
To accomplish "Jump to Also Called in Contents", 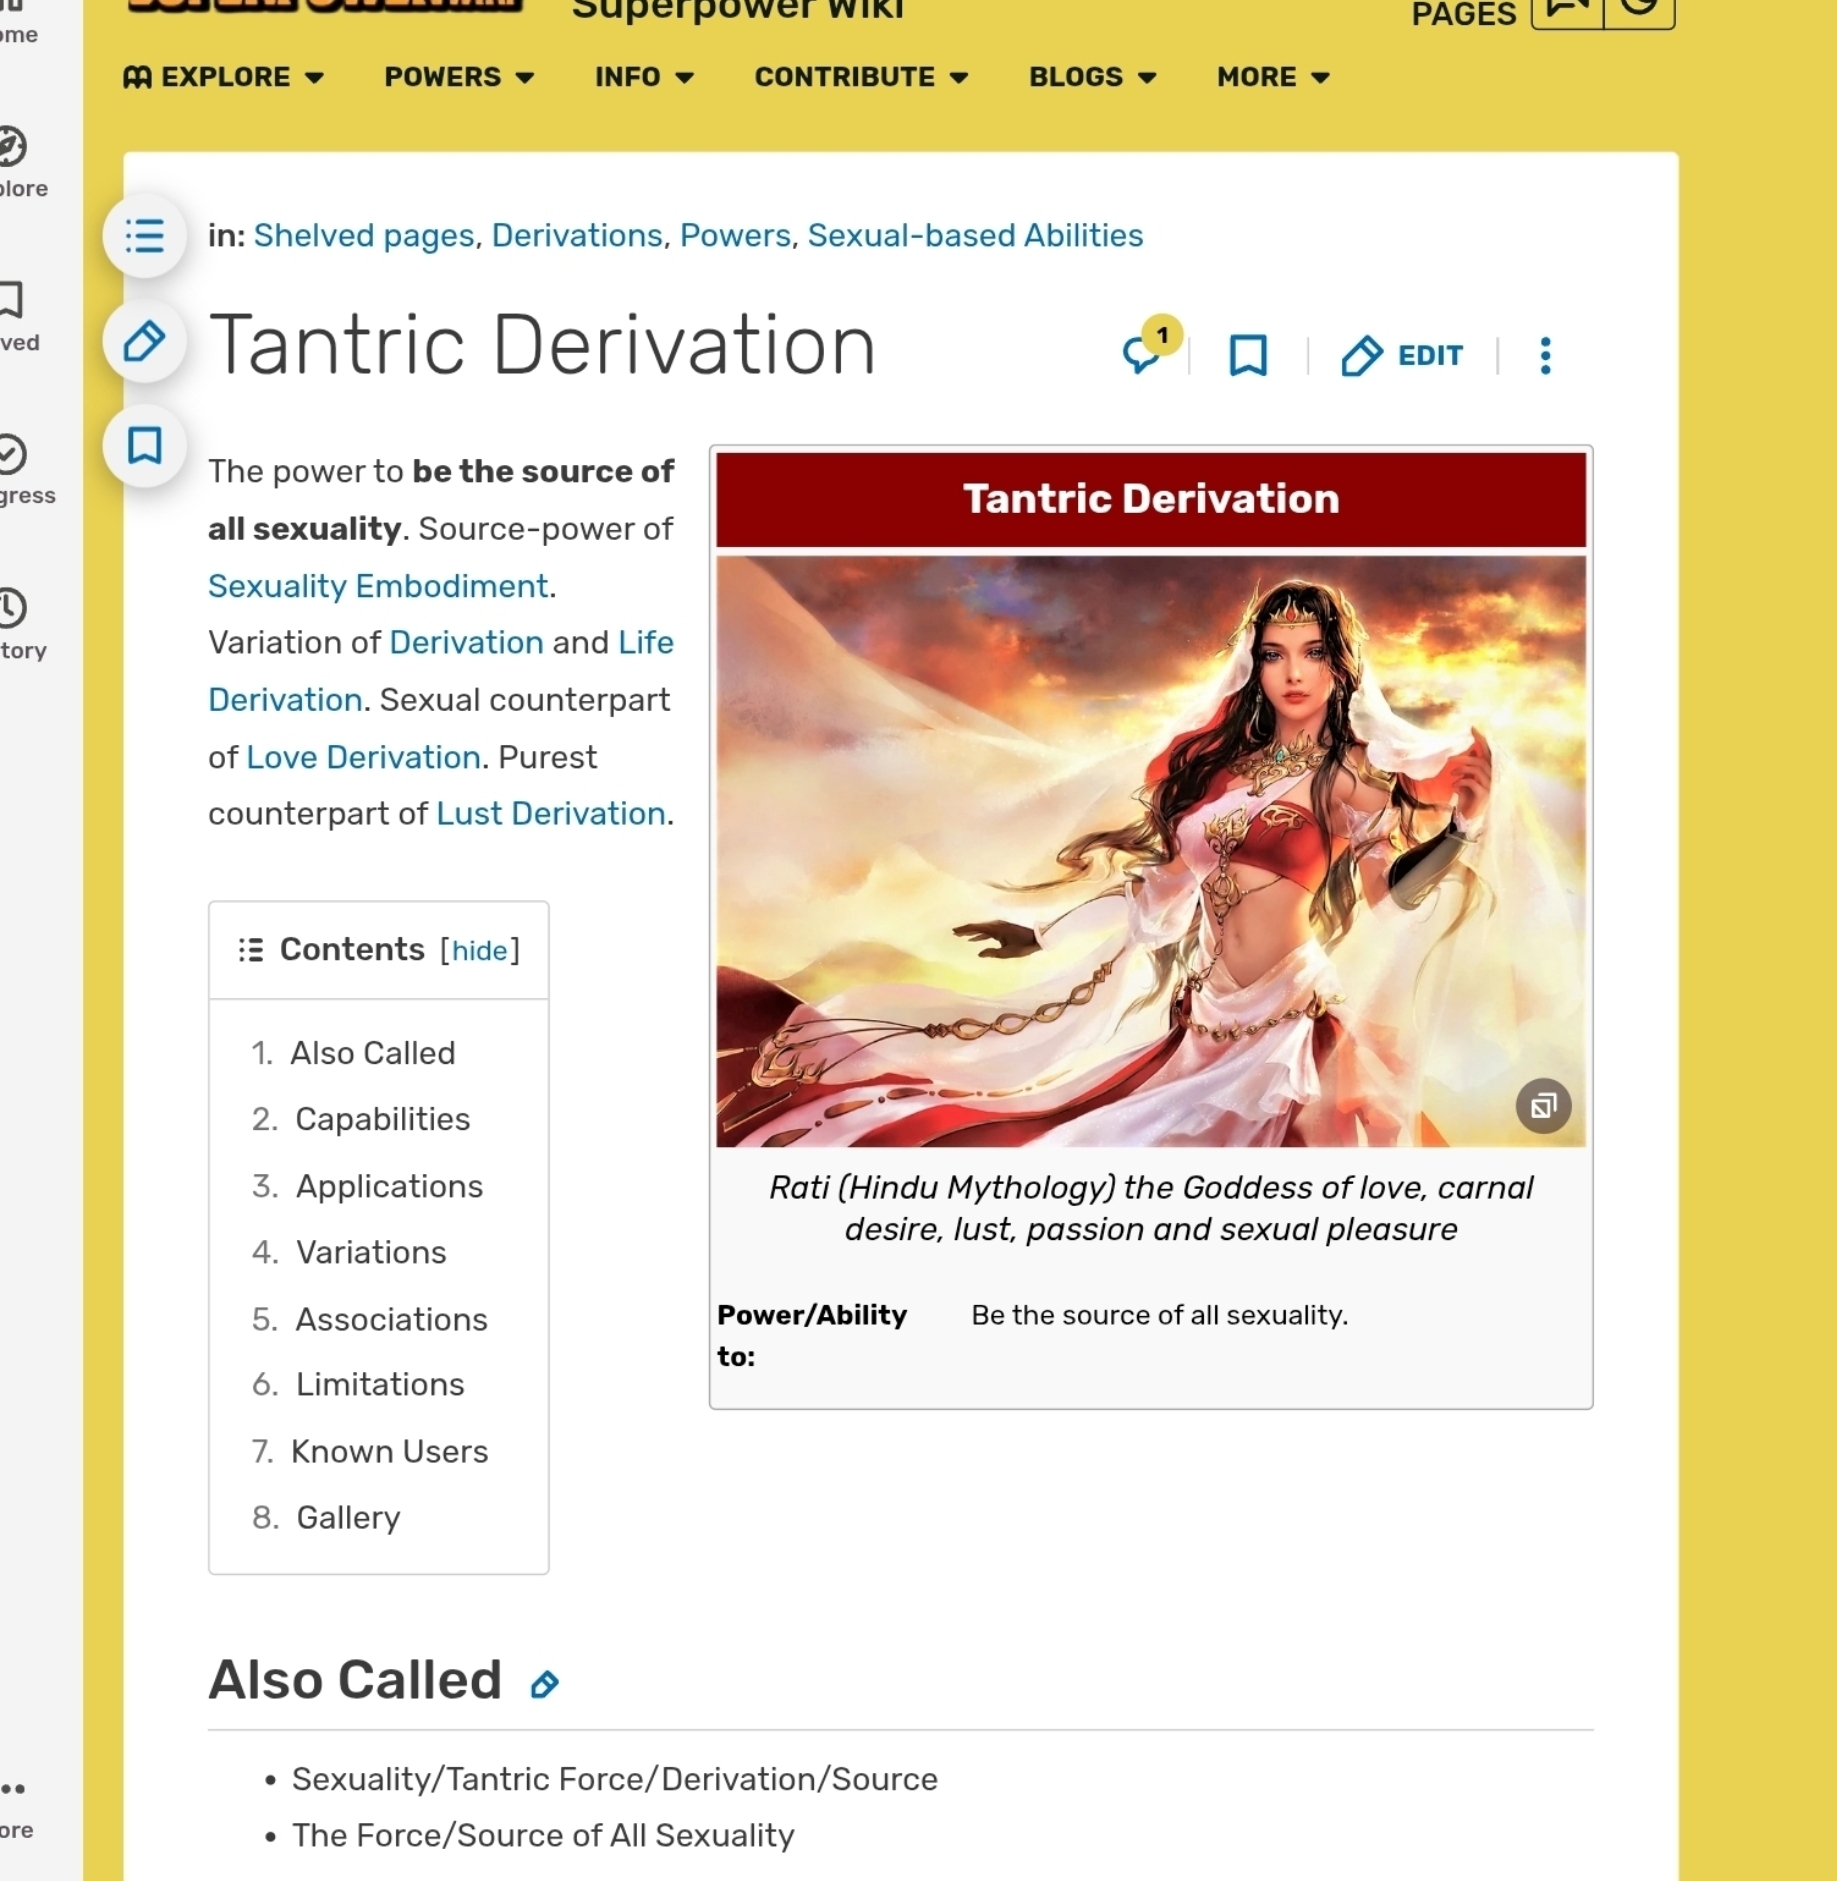I will (x=372, y=1053).
